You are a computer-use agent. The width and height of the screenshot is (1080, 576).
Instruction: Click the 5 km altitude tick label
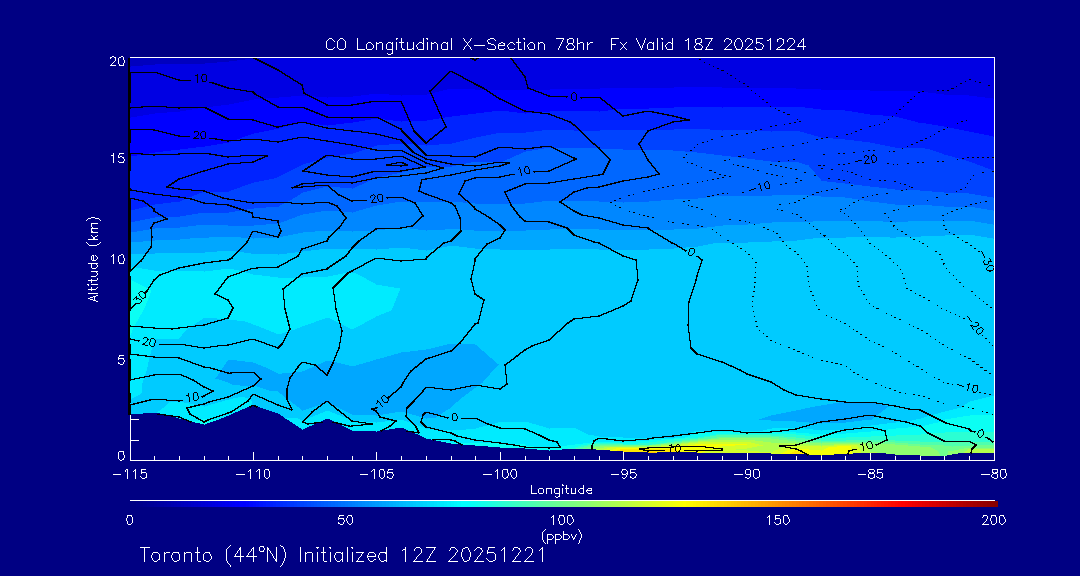pyautogui.click(x=120, y=358)
